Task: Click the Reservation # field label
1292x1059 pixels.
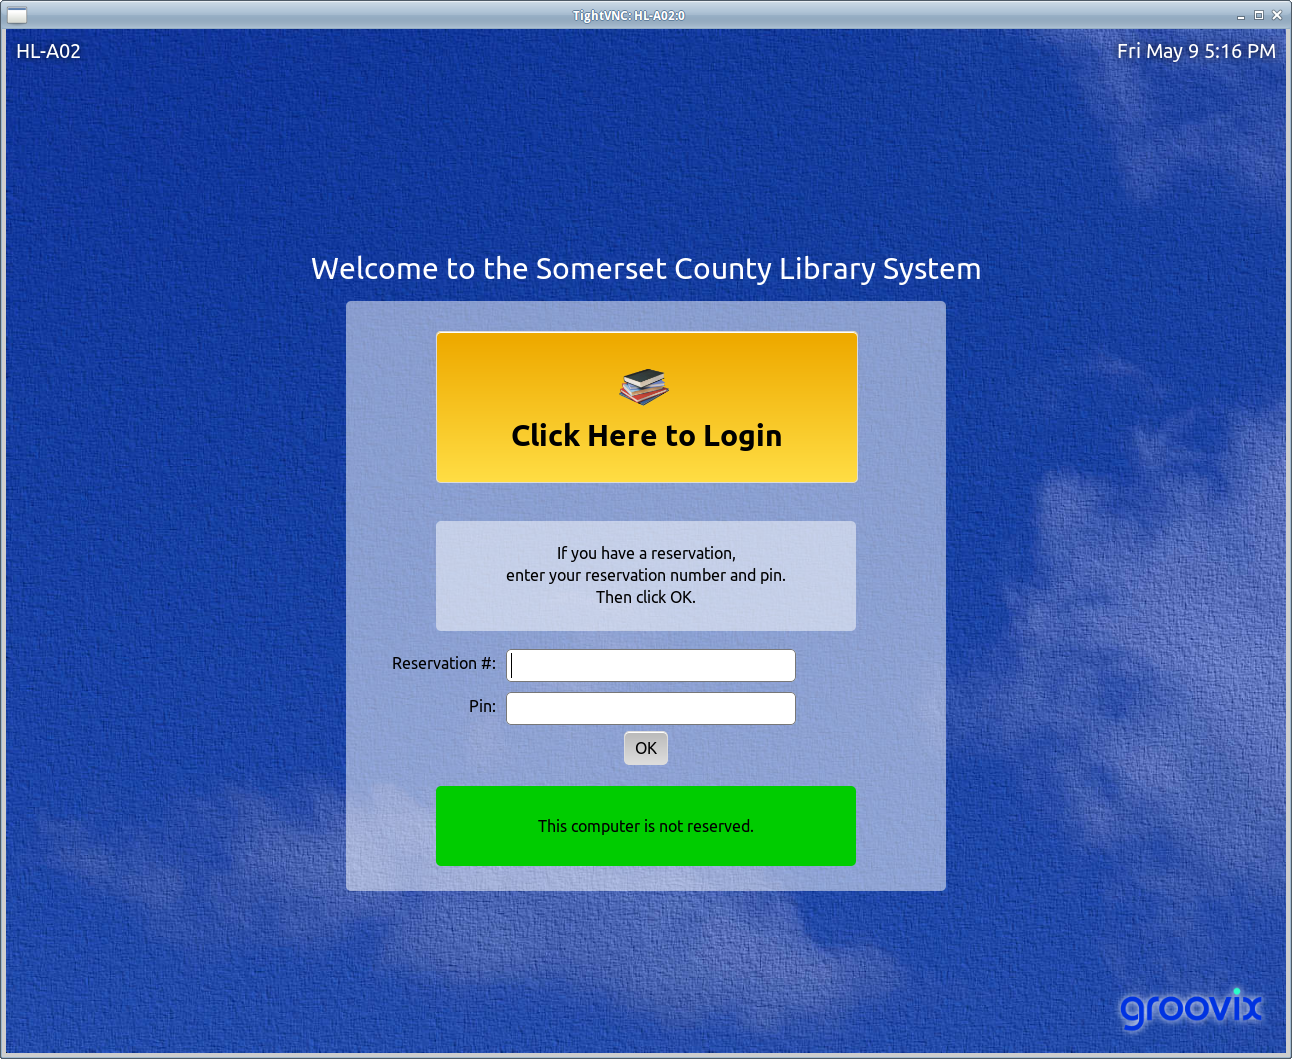Action: pyautogui.click(x=443, y=663)
